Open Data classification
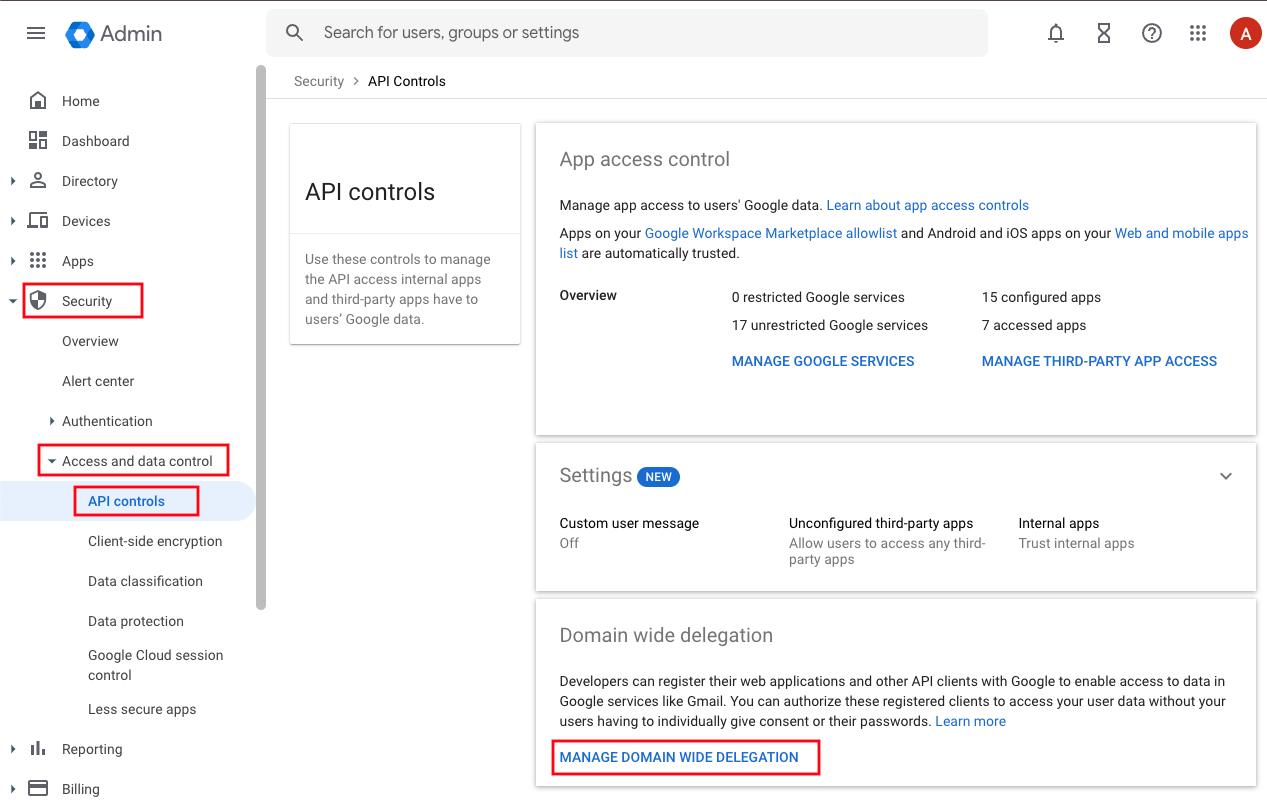 (145, 581)
